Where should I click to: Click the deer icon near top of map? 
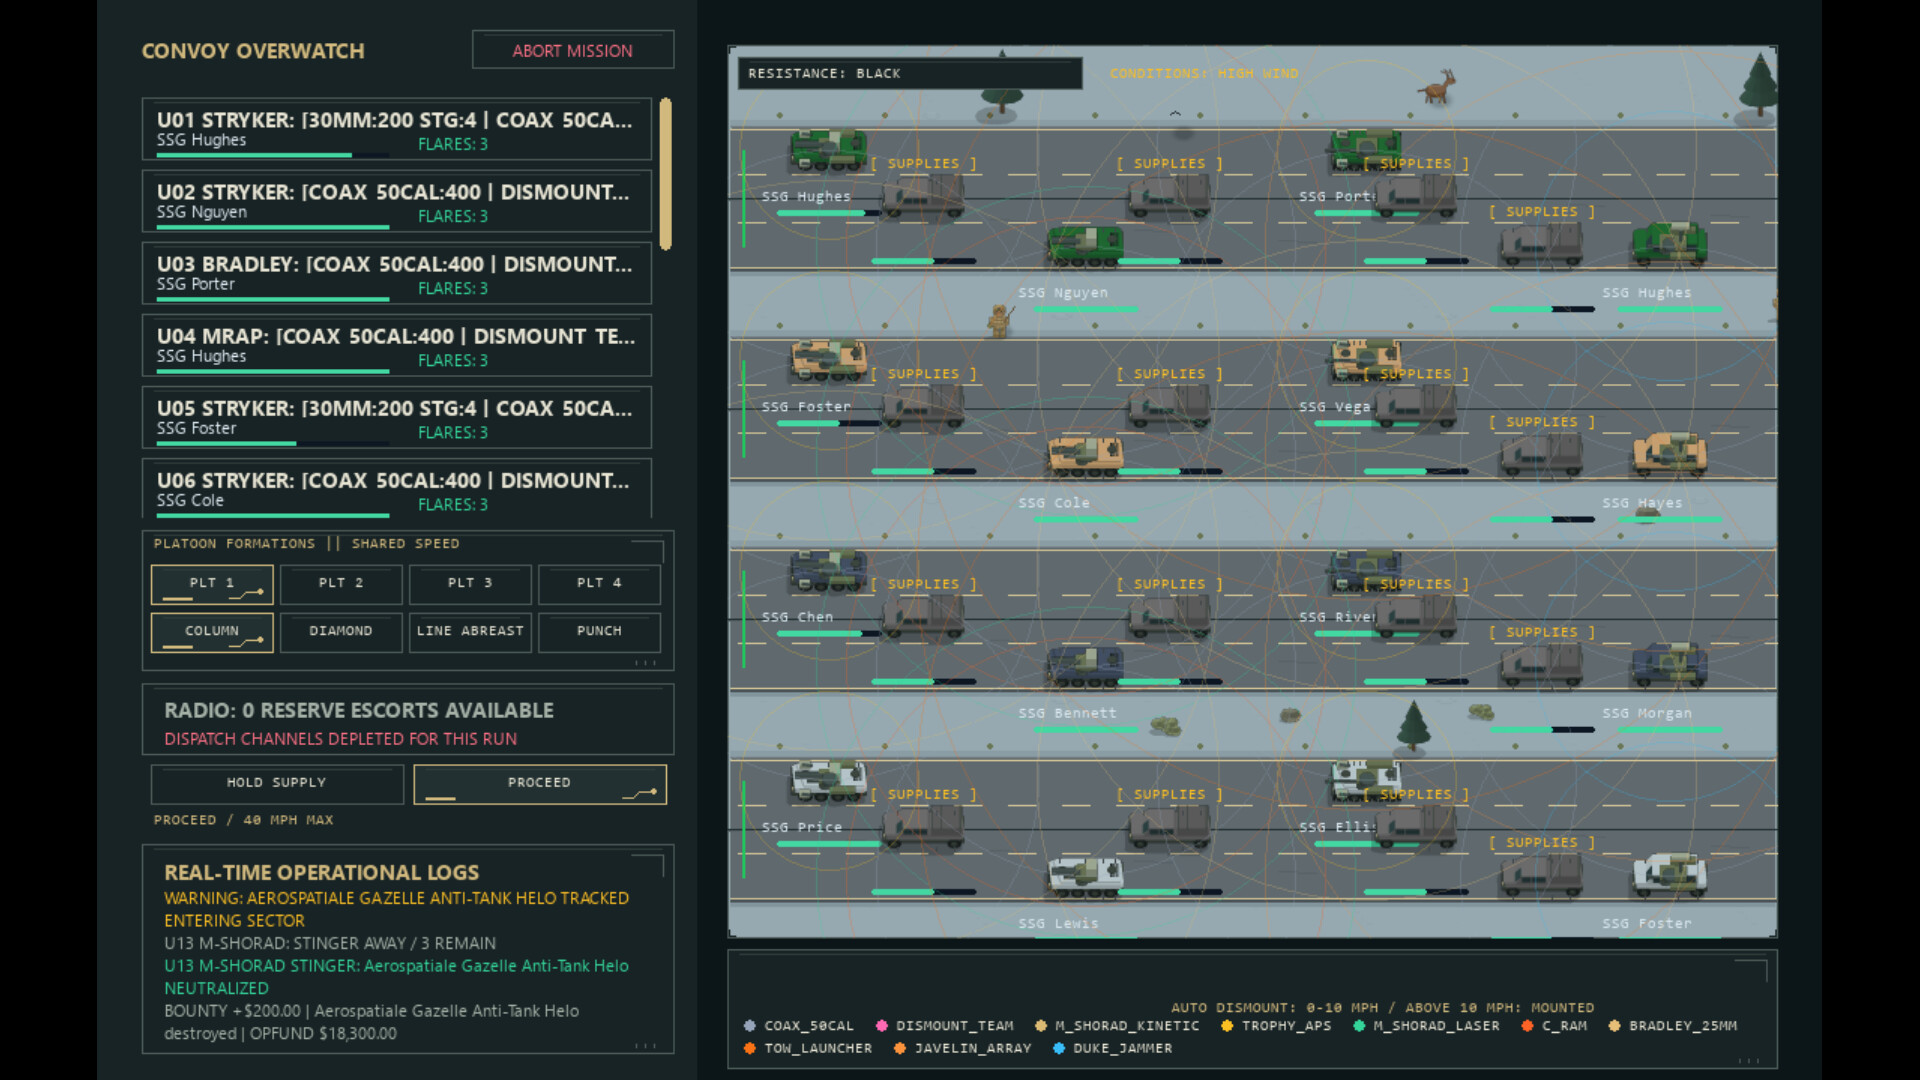pyautogui.click(x=1438, y=87)
